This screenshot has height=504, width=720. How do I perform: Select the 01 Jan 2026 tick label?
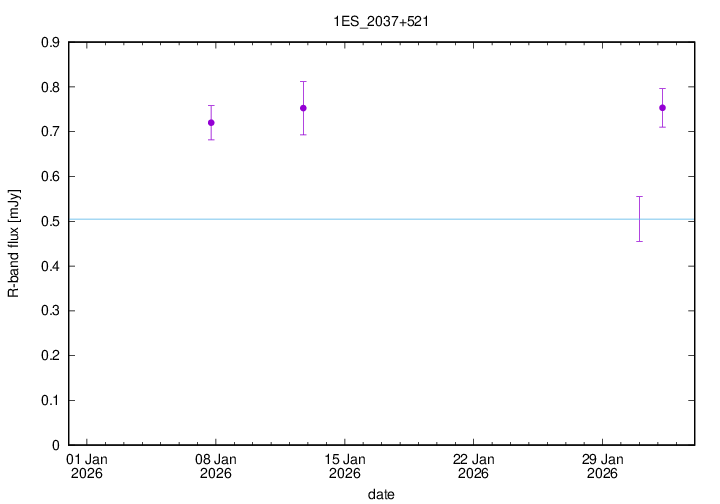pos(86,466)
